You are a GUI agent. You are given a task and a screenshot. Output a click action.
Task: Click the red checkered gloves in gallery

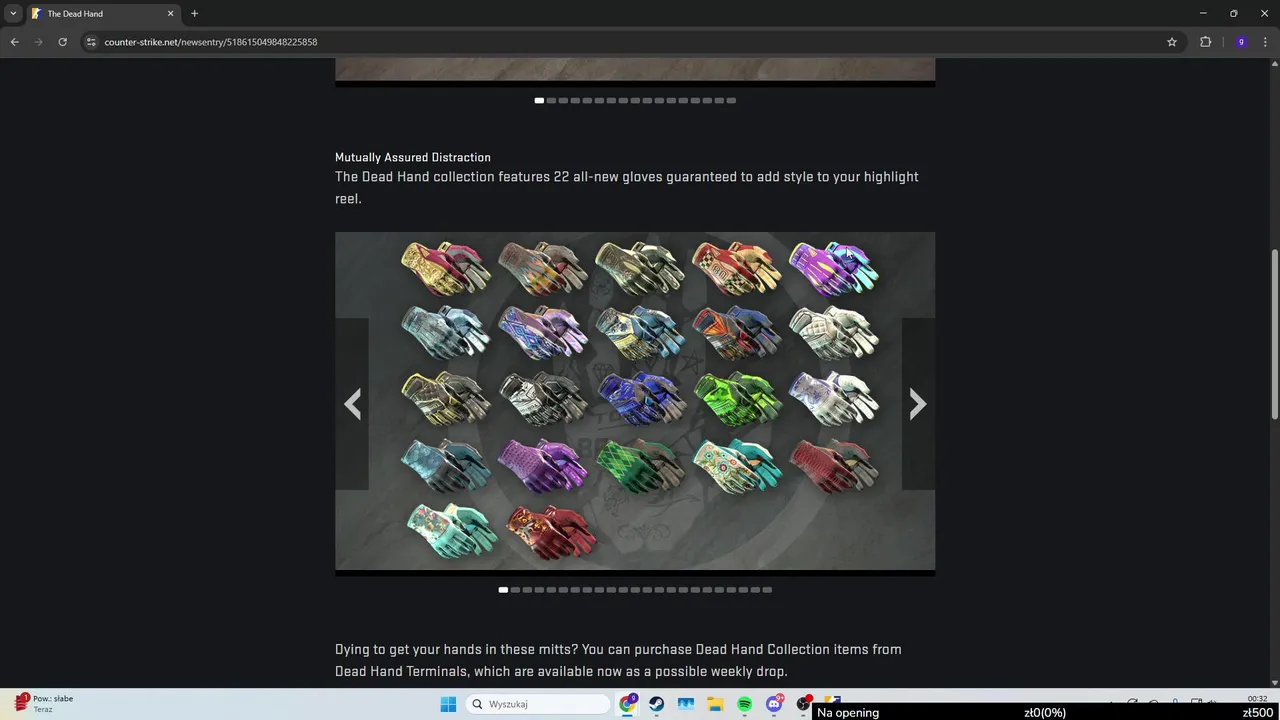pos(737,268)
